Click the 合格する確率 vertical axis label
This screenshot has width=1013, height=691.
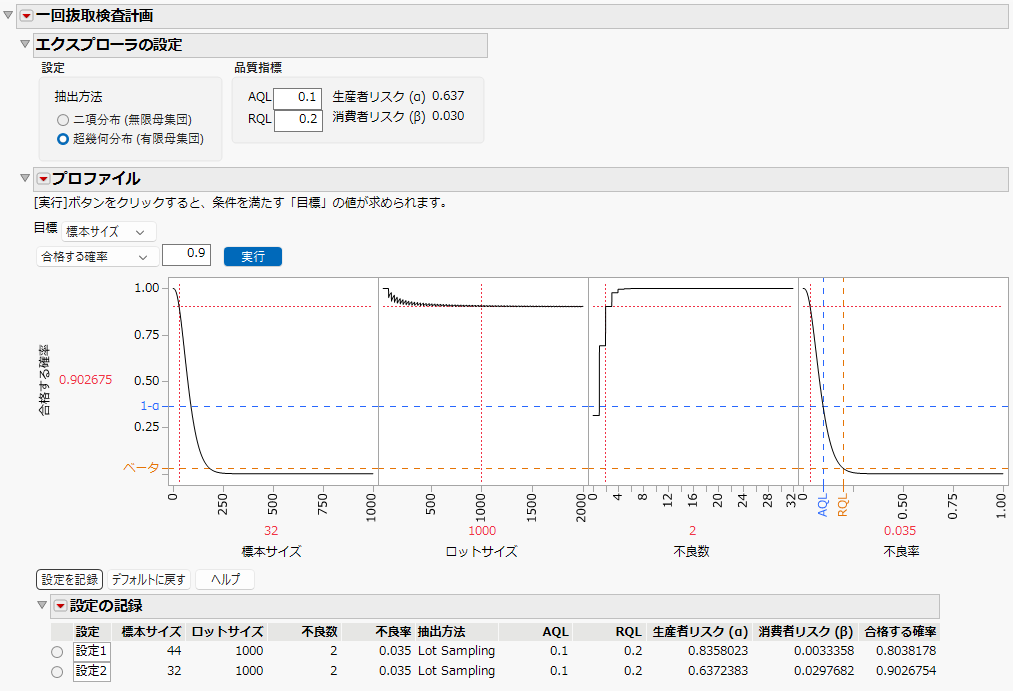pos(45,380)
